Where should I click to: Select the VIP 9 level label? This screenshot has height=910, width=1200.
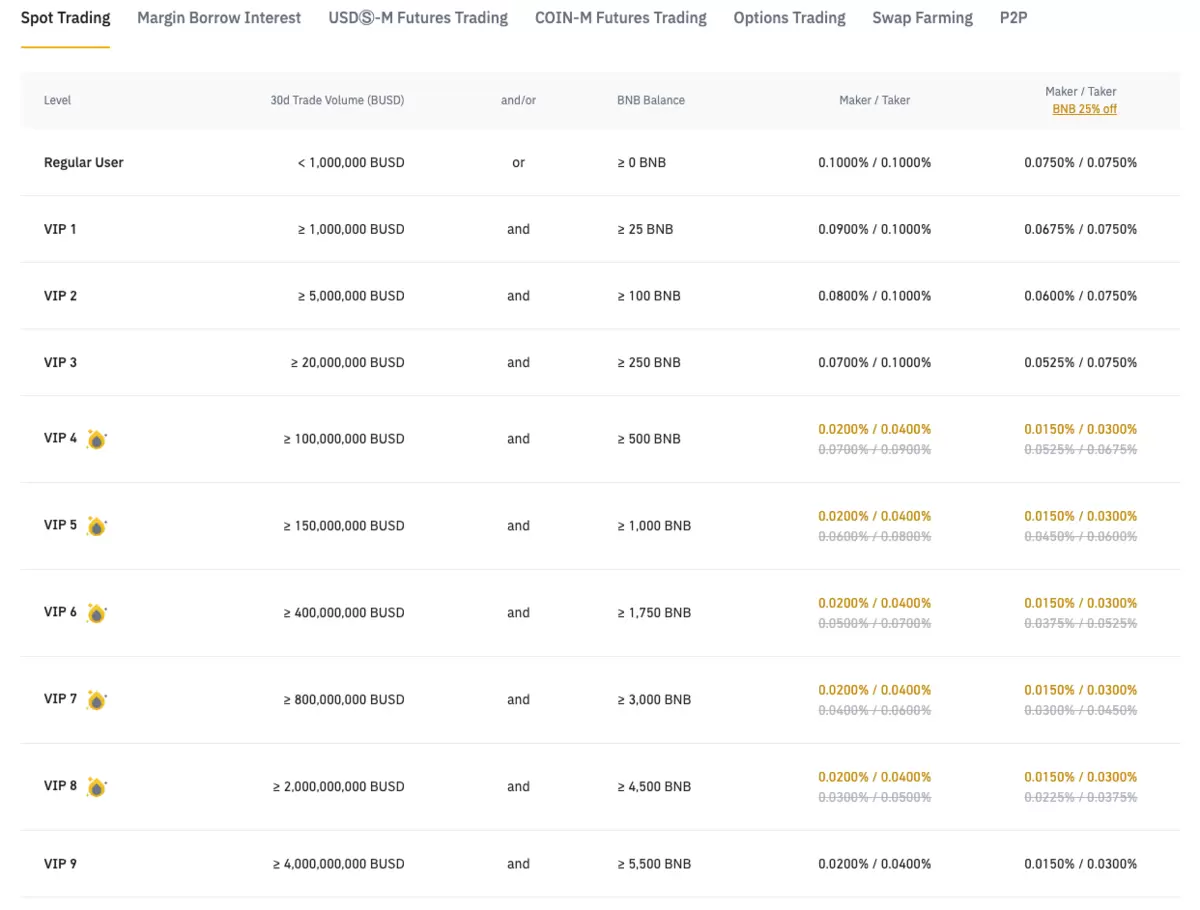(x=60, y=864)
